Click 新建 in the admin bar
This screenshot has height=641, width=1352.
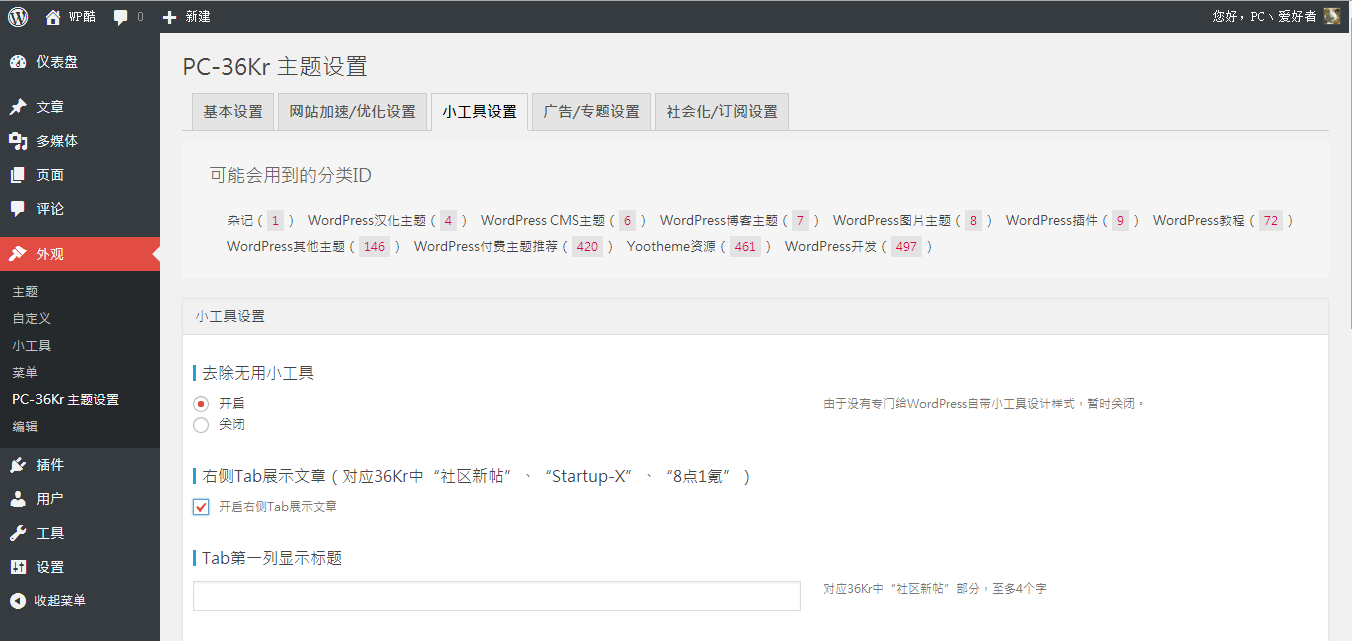pos(198,17)
